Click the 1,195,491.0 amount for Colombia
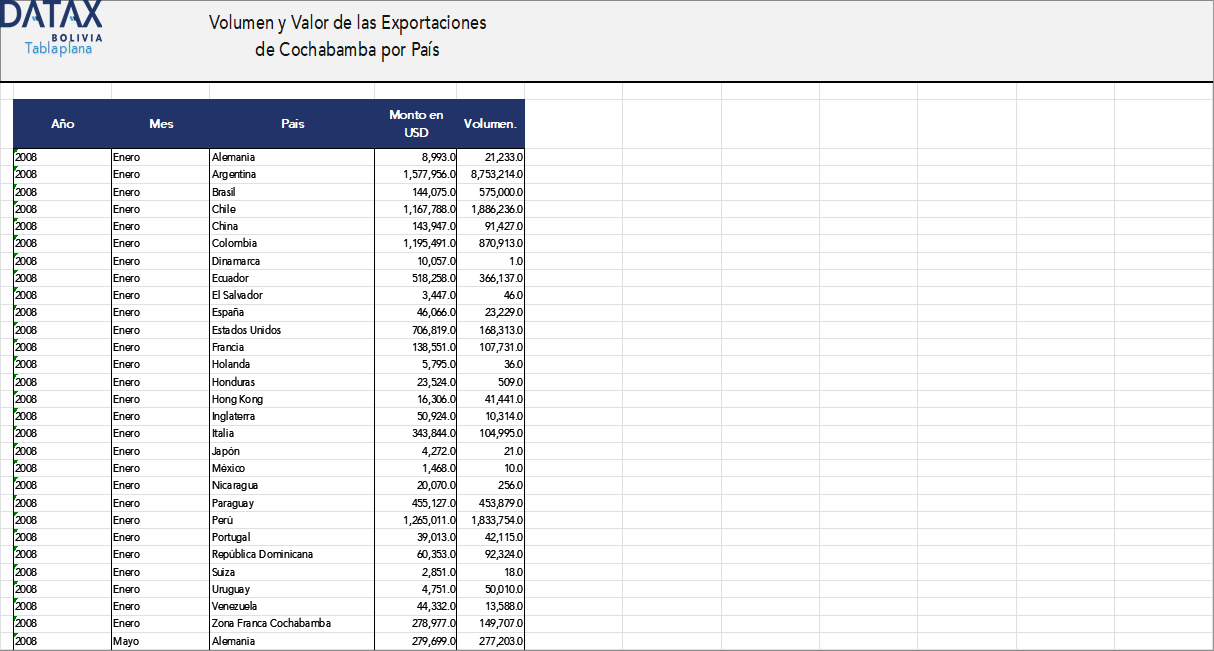 [416, 243]
